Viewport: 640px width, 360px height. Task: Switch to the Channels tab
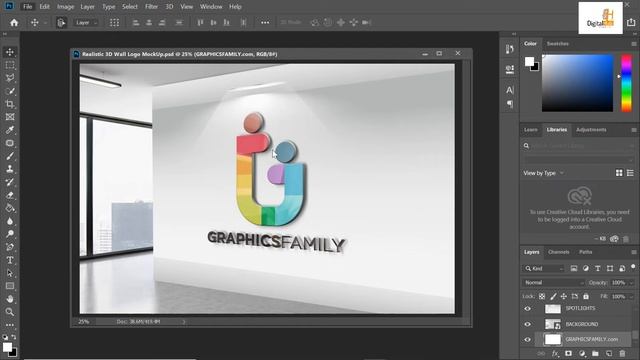point(558,252)
